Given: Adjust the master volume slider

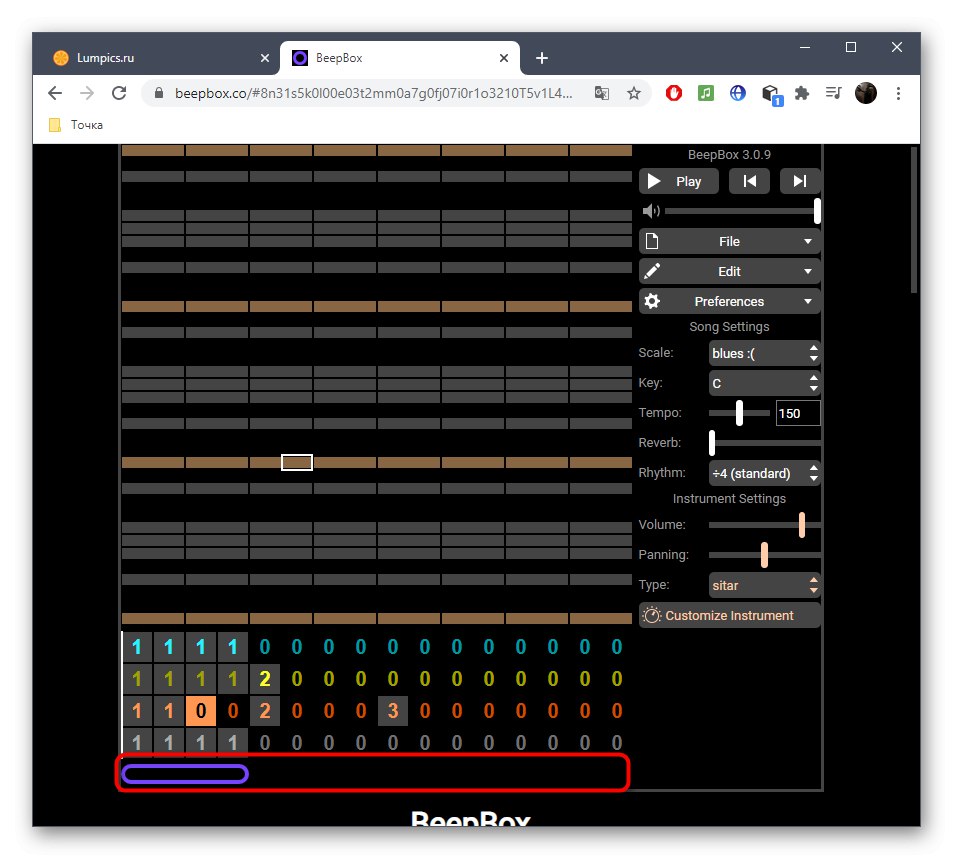Looking at the screenshot, I should pos(743,211).
